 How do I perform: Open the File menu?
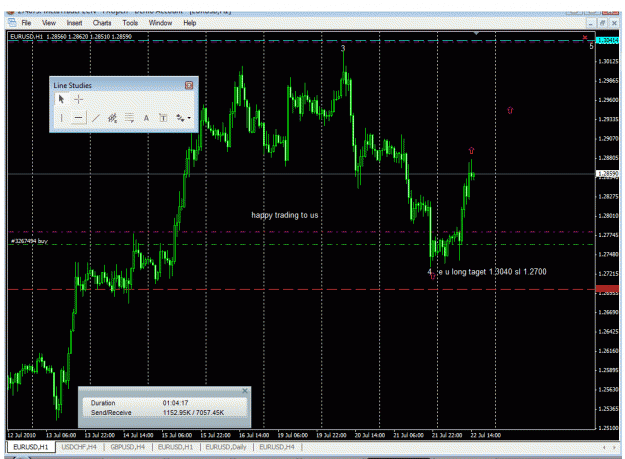(x=26, y=23)
